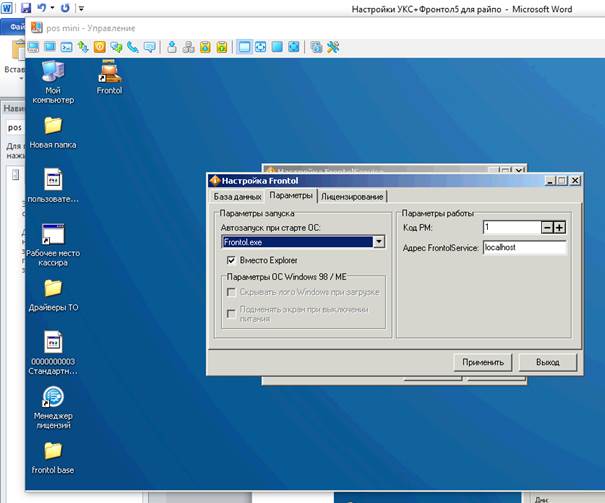Switch to the База данных tab
The height and width of the screenshot is (503, 605).
(237, 197)
